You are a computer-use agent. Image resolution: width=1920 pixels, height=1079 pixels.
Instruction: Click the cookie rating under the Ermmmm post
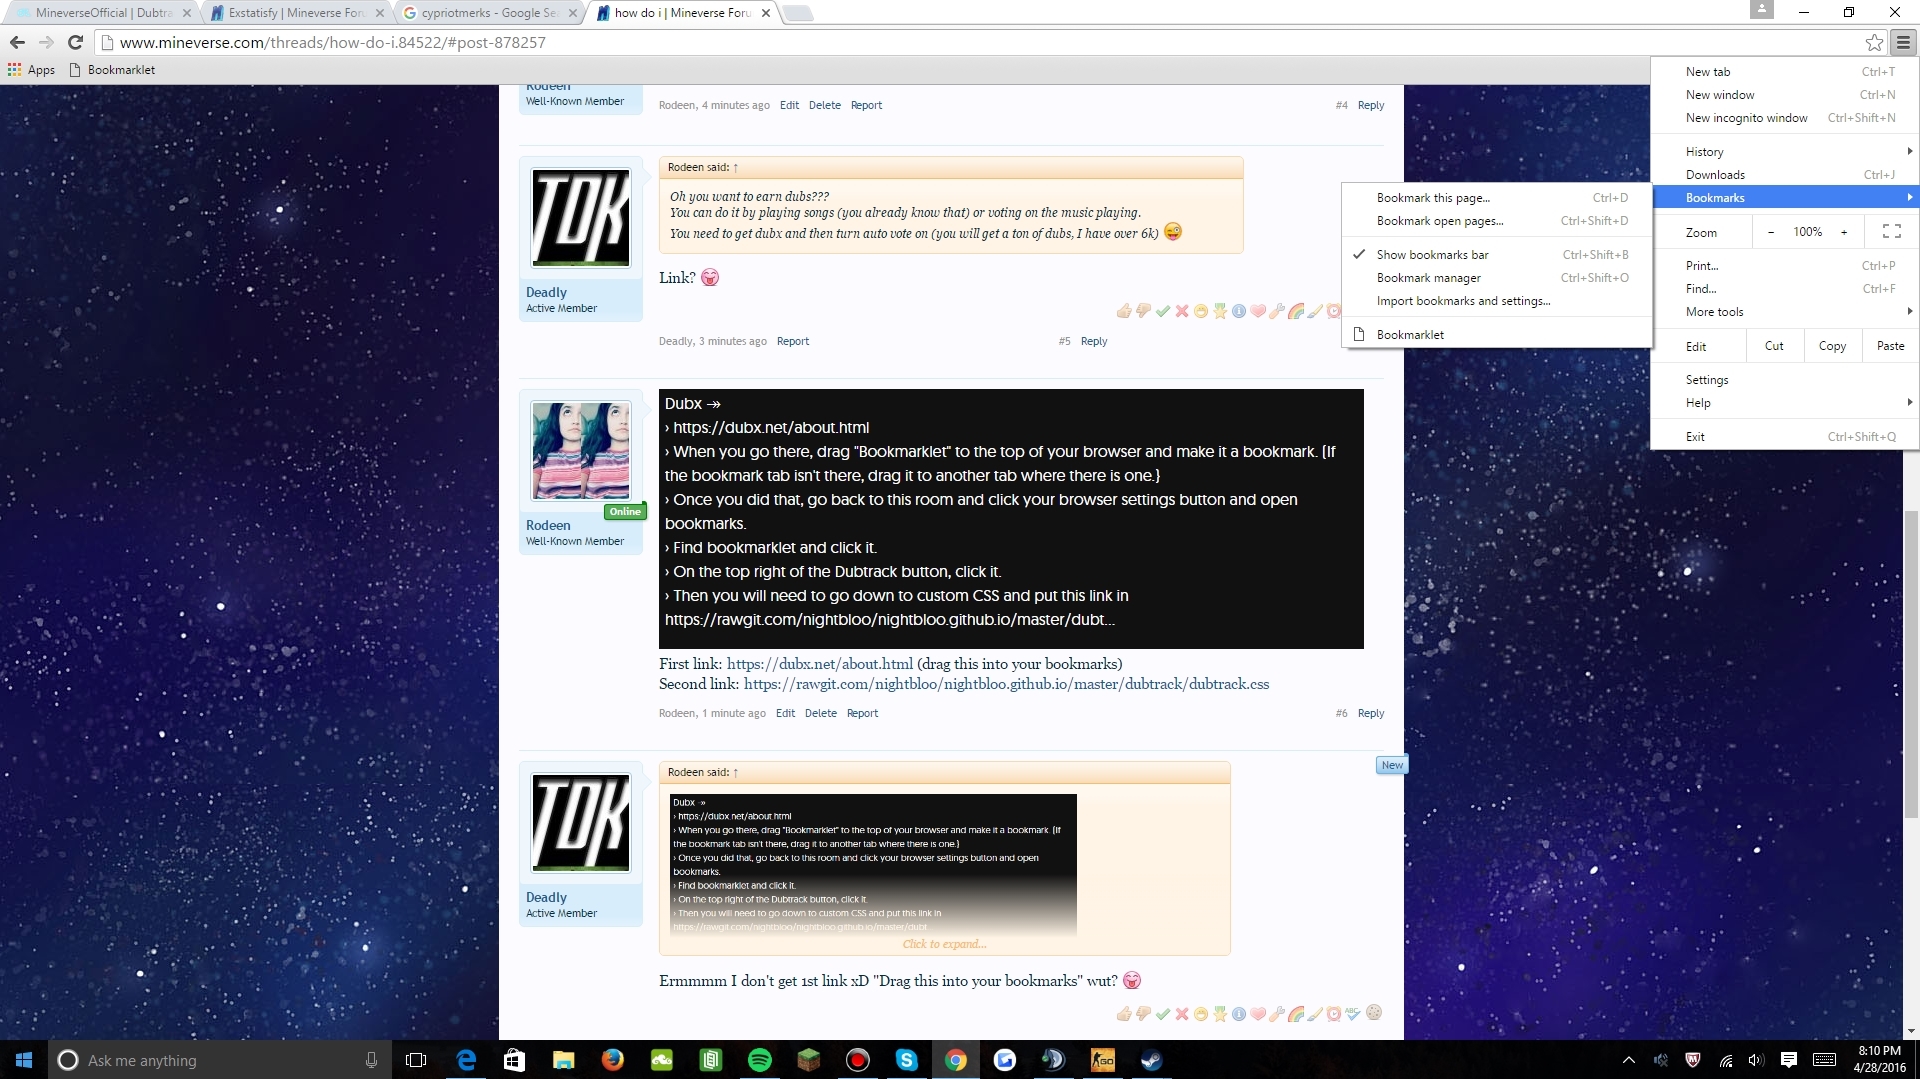pyautogui.click(x=1374, y=1012)
